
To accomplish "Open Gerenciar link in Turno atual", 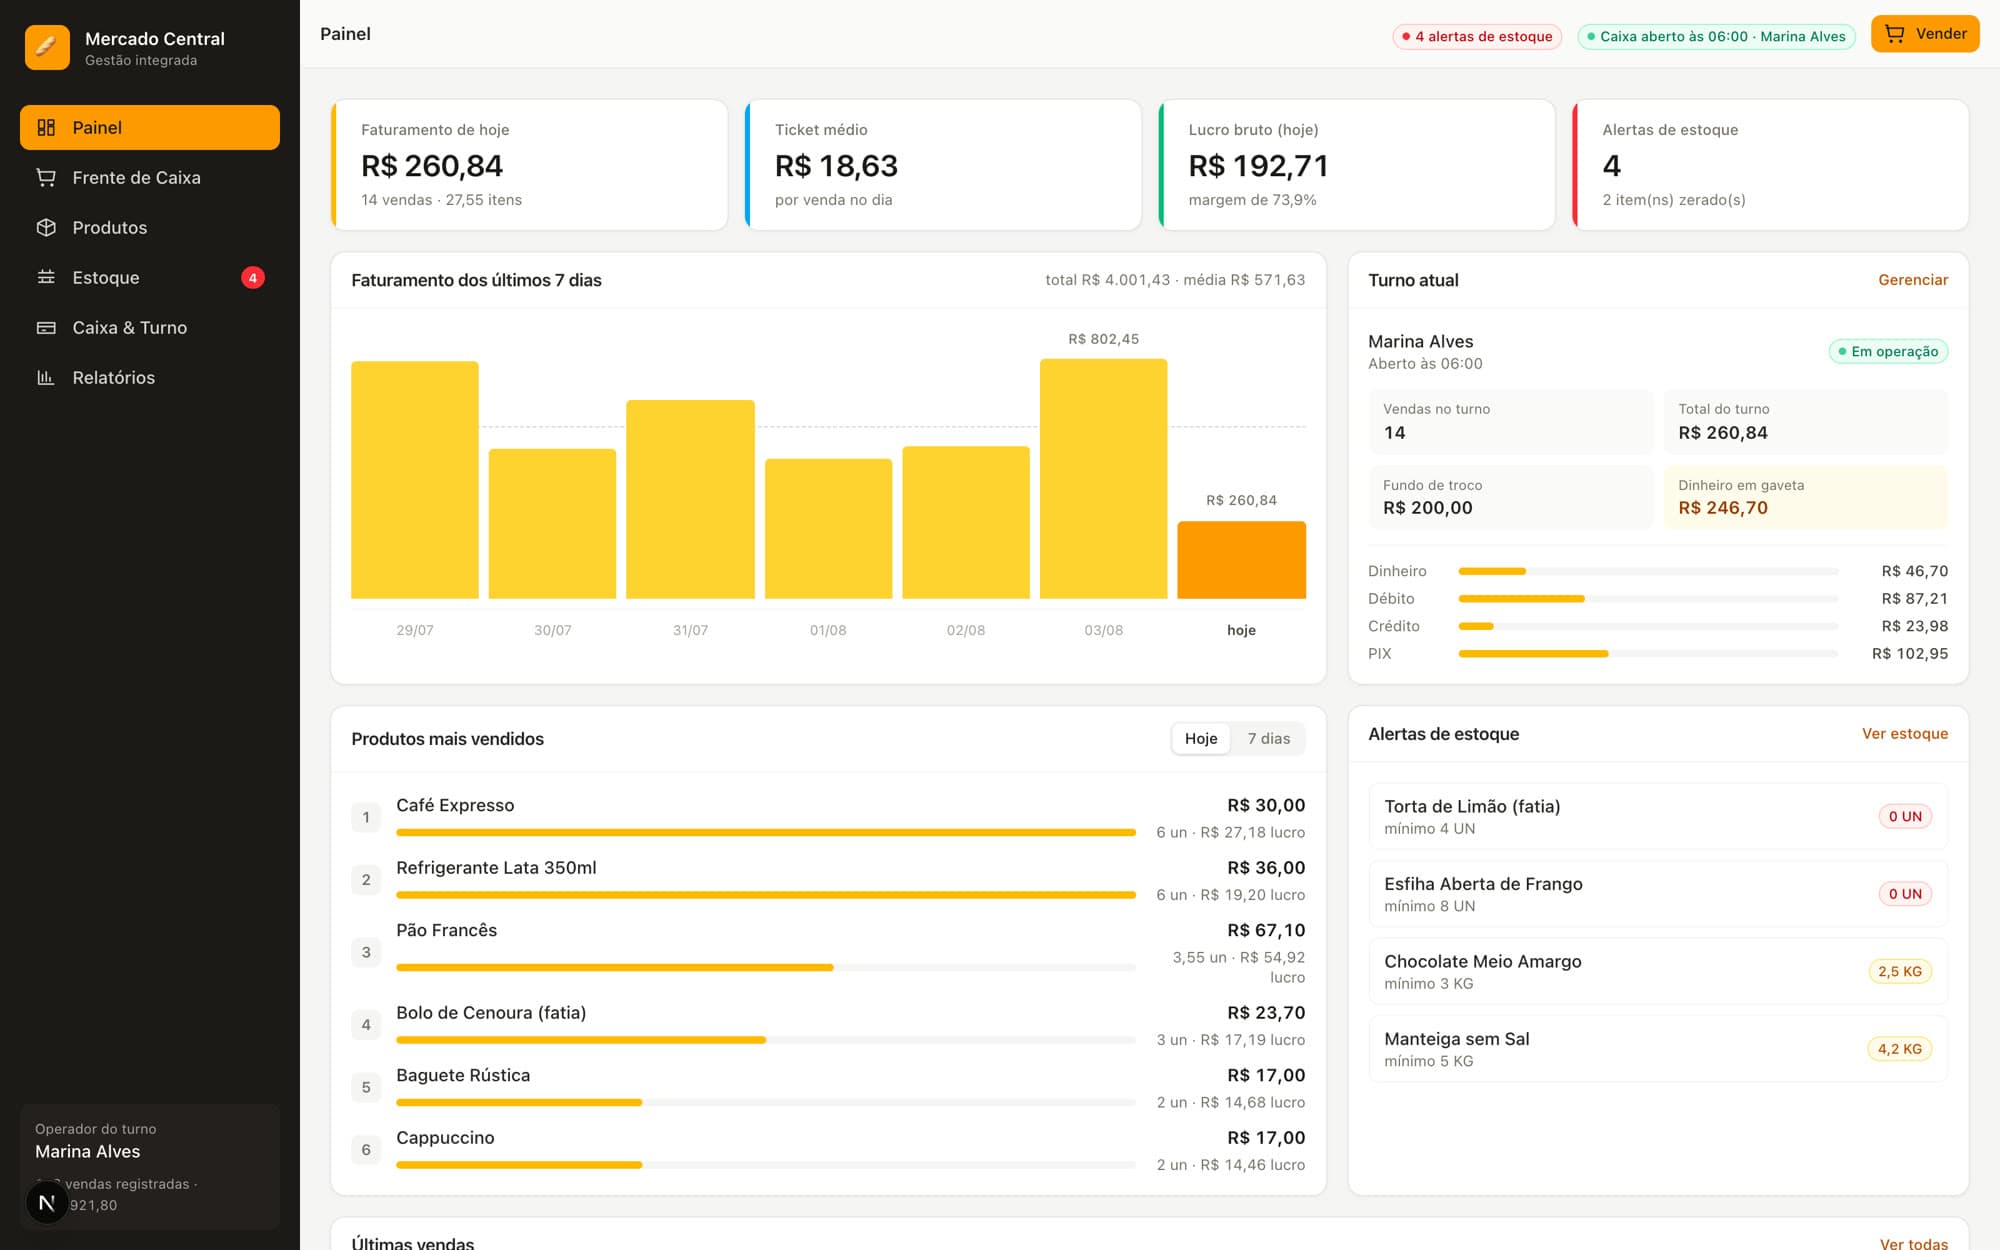I will tap(1913, 280).
